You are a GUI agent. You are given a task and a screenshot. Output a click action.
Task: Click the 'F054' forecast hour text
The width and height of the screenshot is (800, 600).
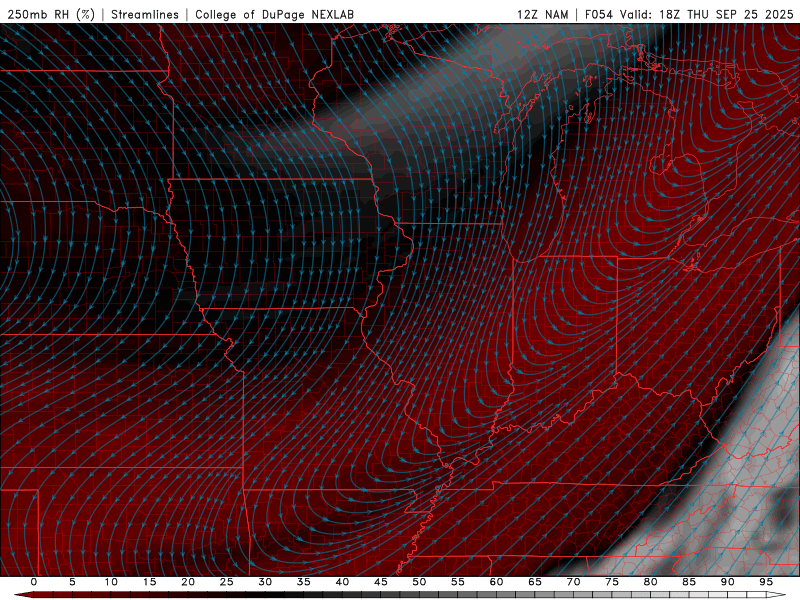pyautogui.click(x=599, y=14)
